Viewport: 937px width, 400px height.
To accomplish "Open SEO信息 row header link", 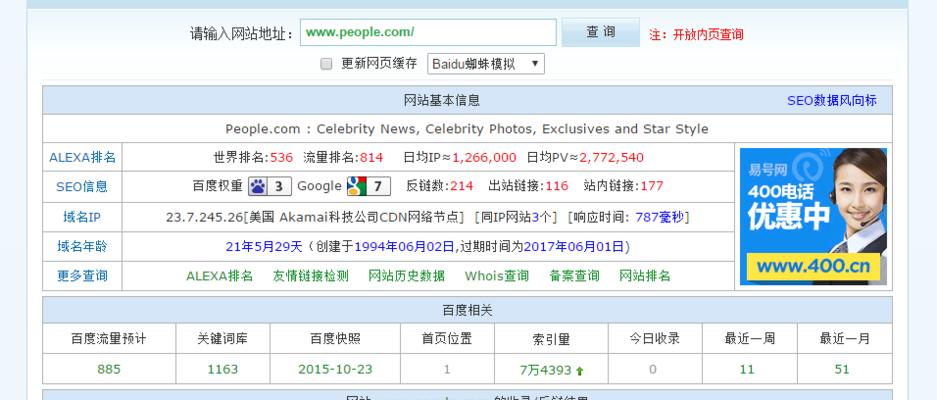I will coord(82,187).
